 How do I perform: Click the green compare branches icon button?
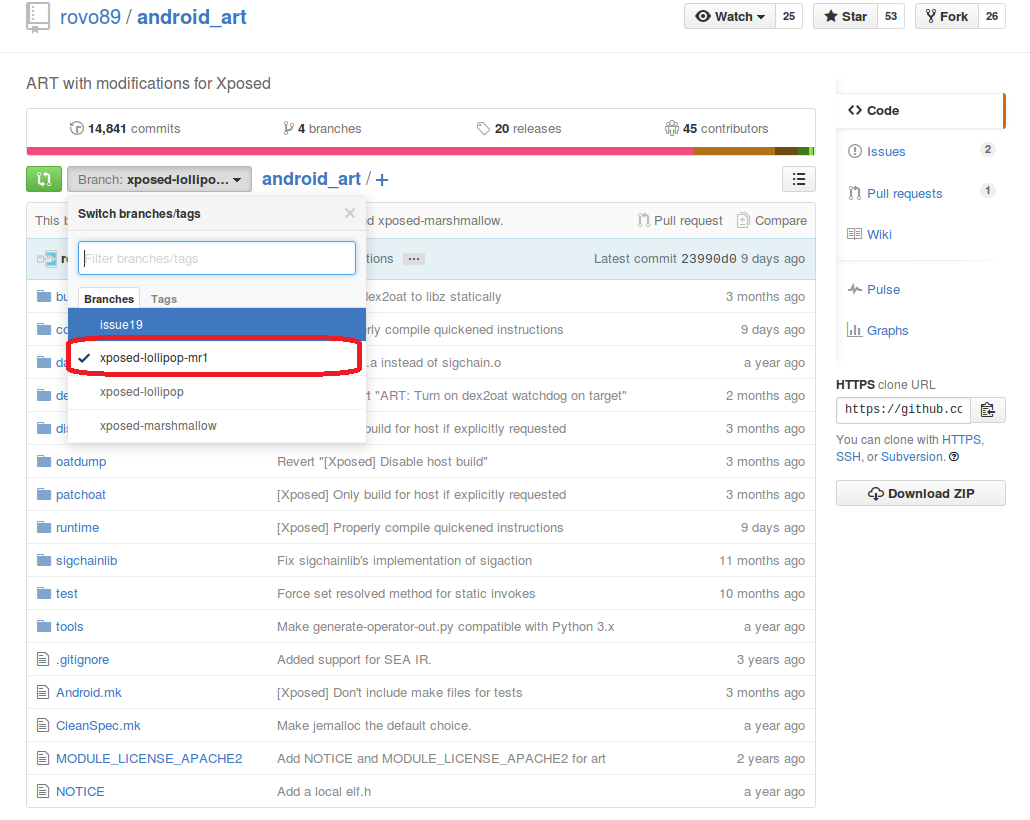[x=44, y=179]
